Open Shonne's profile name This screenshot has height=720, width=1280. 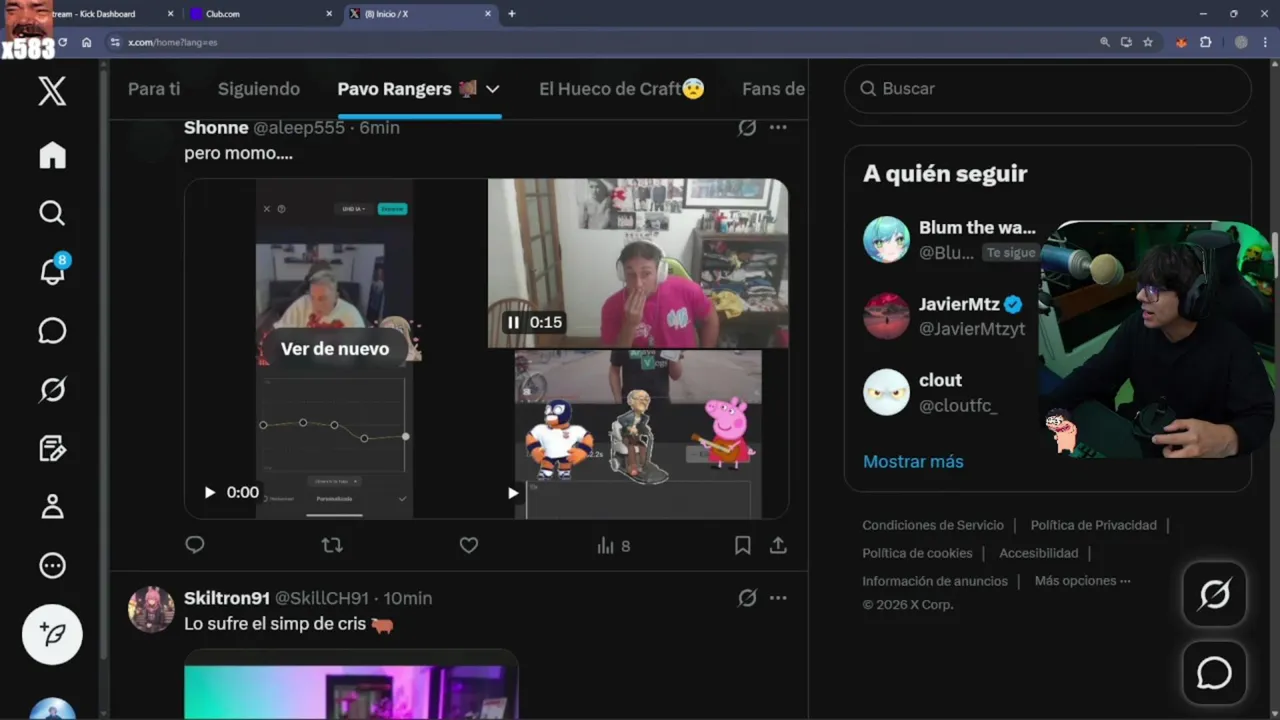[216, 128]
